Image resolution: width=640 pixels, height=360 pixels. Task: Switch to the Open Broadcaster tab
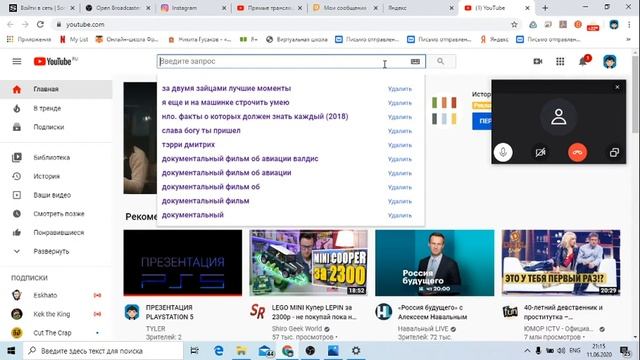[x=118, y=8]
